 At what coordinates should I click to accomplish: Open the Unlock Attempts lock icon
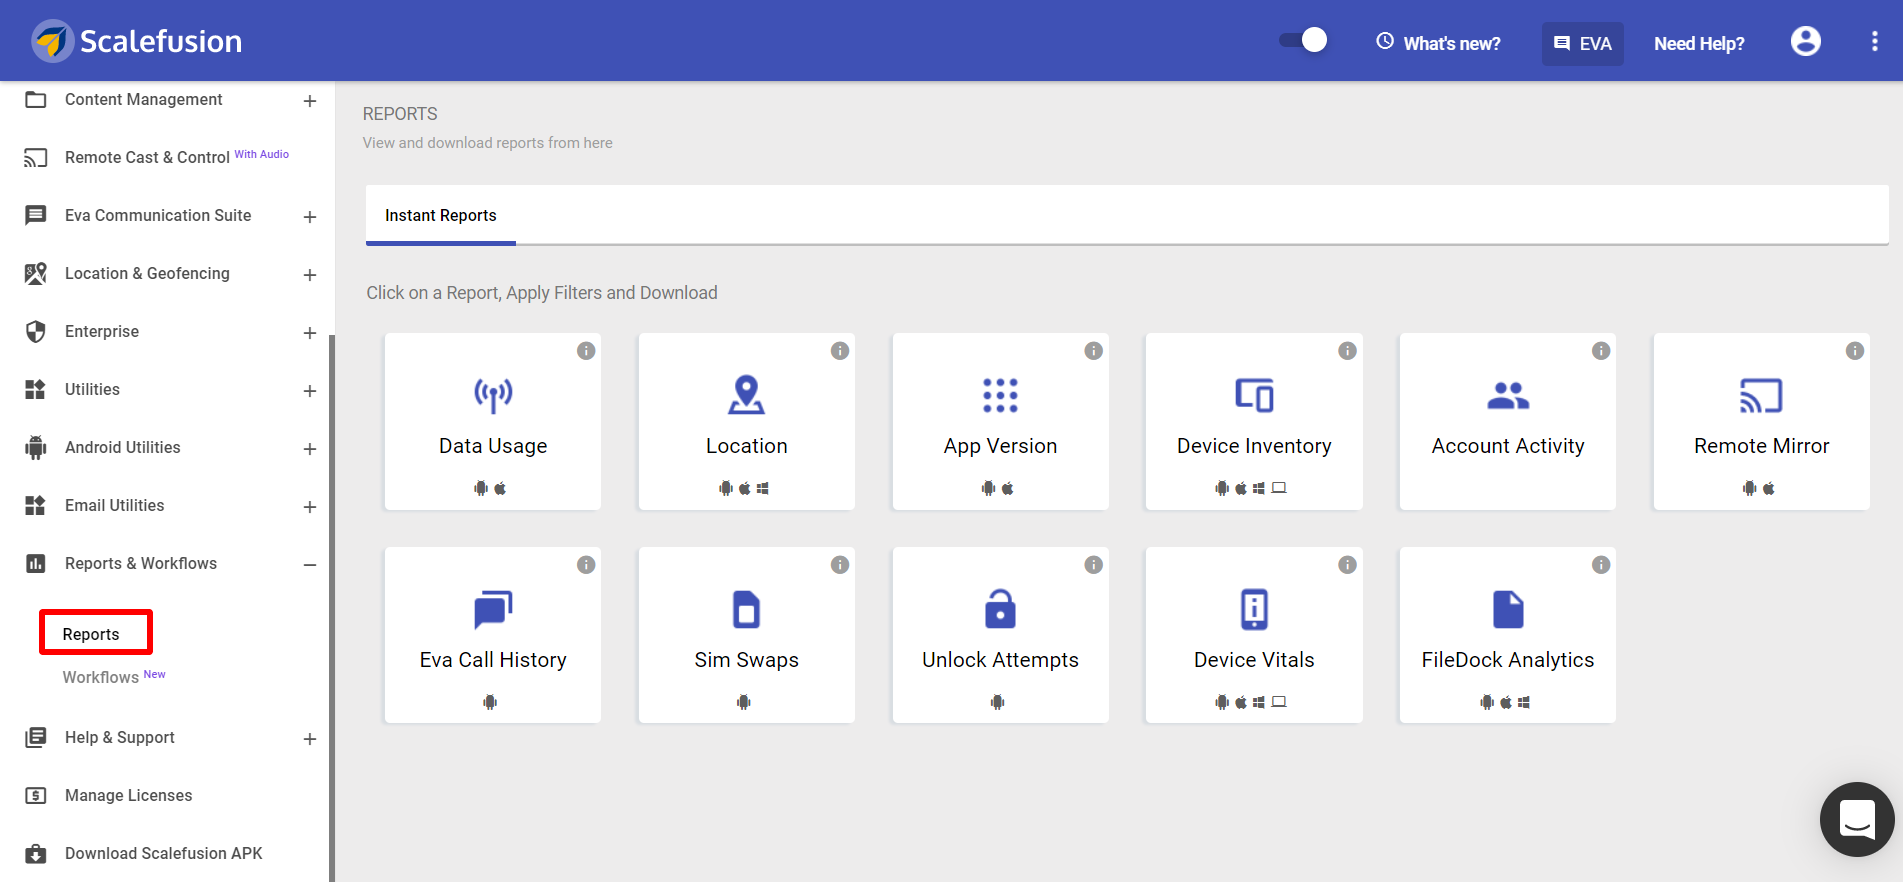1000,609
